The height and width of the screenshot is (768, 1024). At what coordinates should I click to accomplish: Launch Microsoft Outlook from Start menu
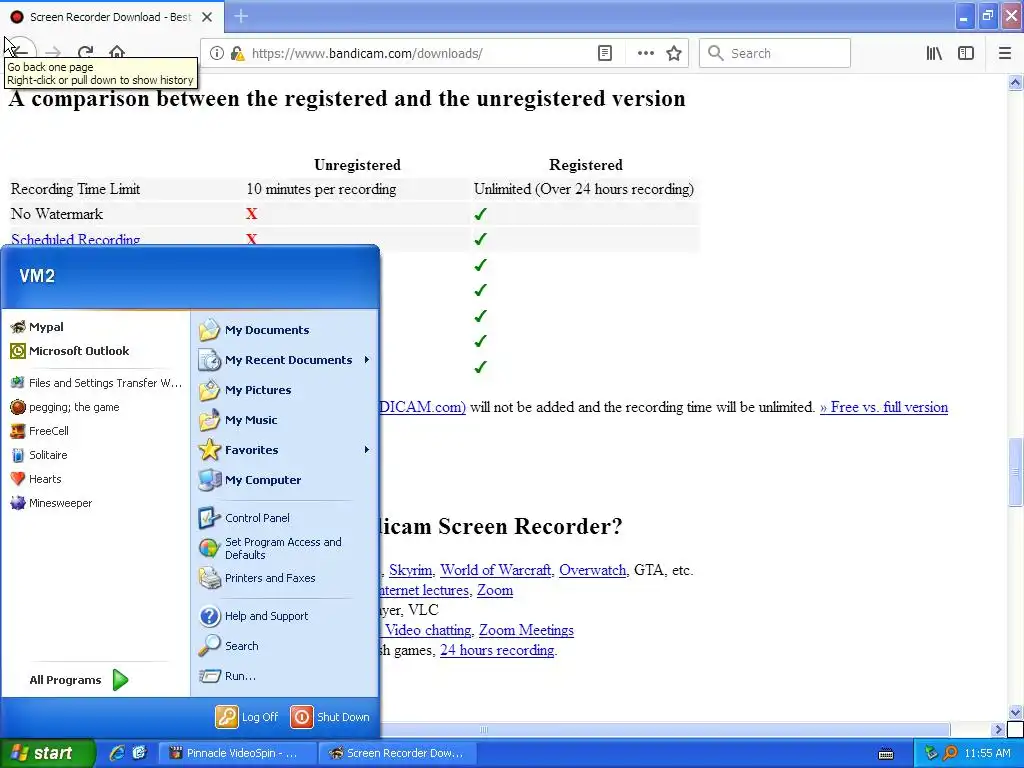(x=95, y=351)
